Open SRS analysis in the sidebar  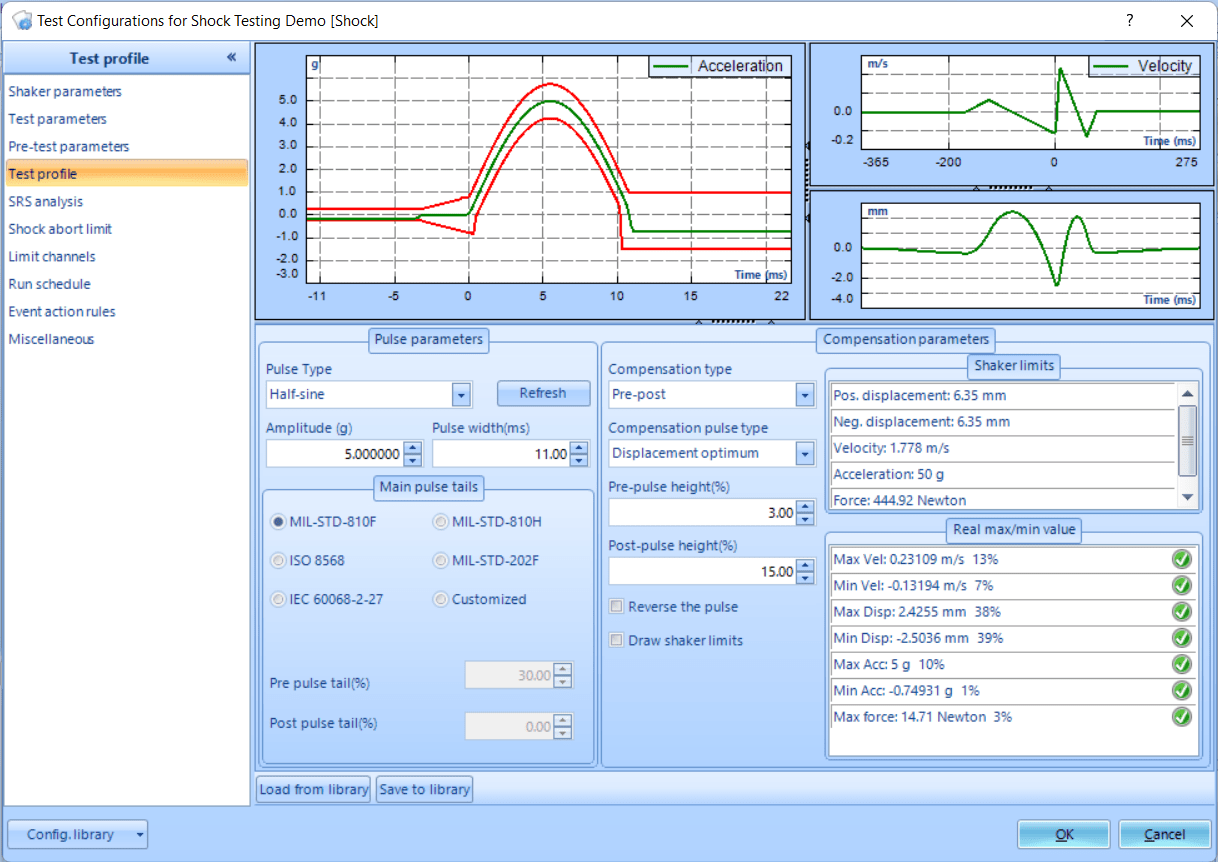(x=46, y=201)
